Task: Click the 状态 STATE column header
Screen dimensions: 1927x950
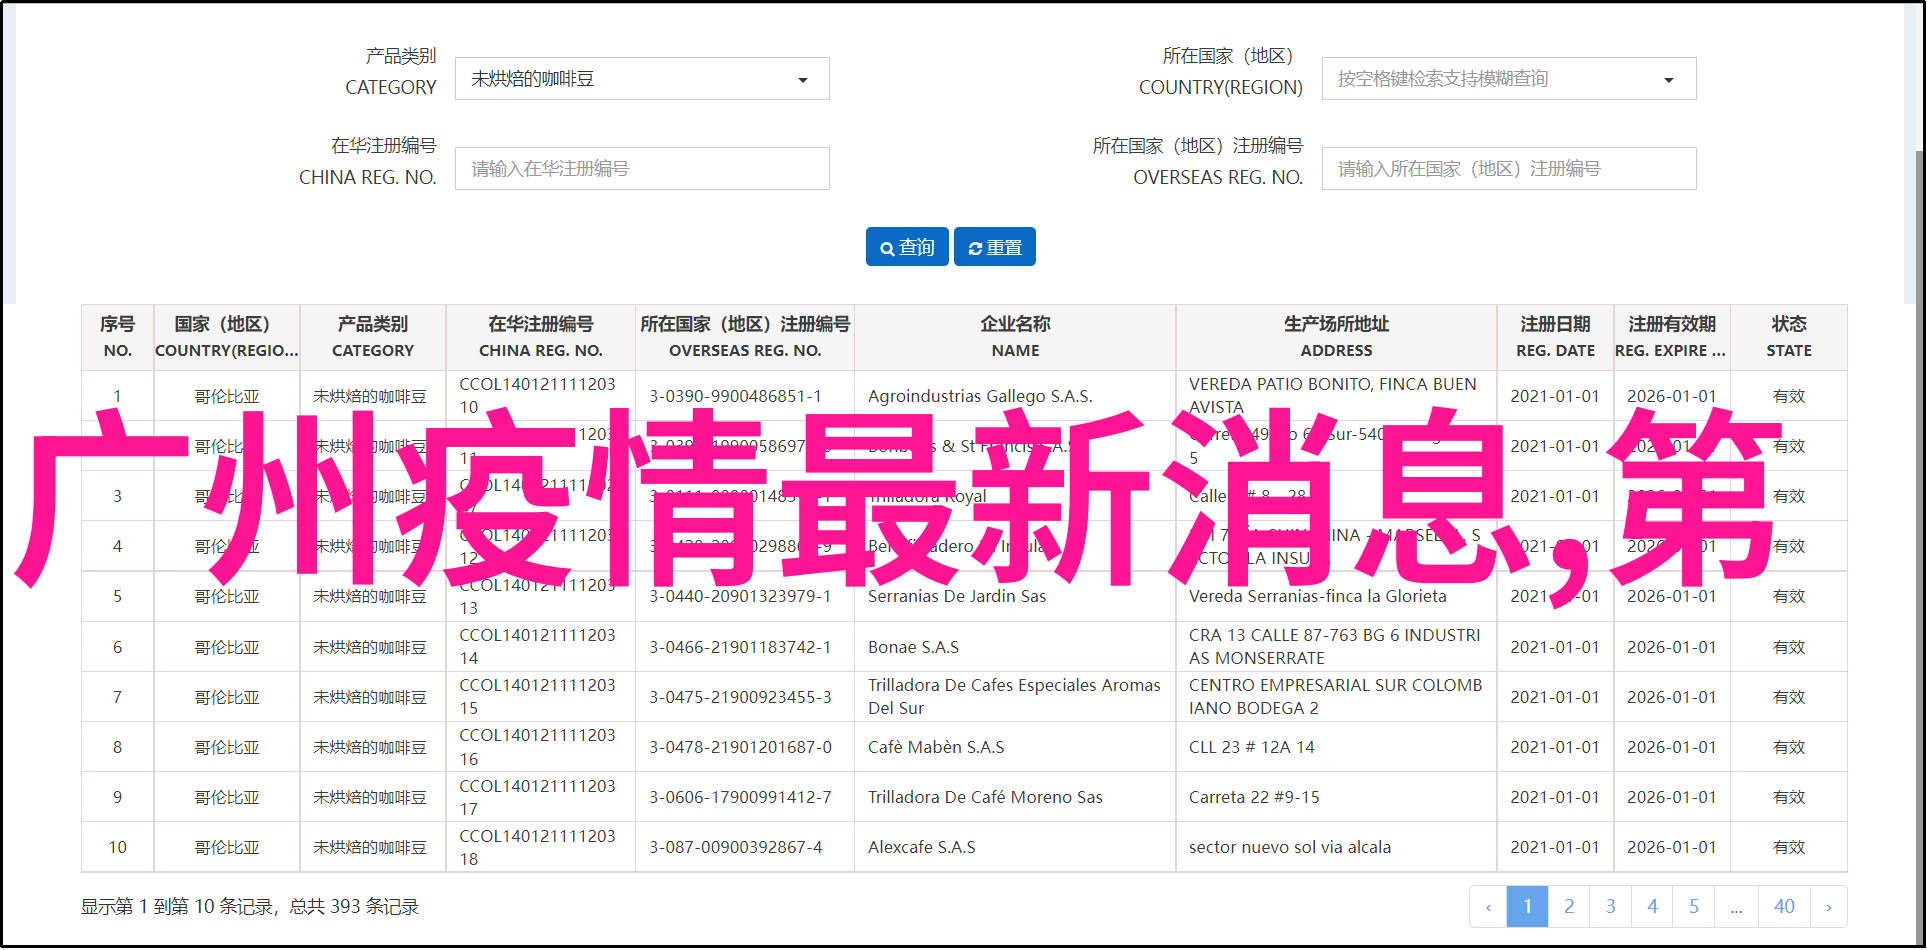Action: pos(1789,337)
